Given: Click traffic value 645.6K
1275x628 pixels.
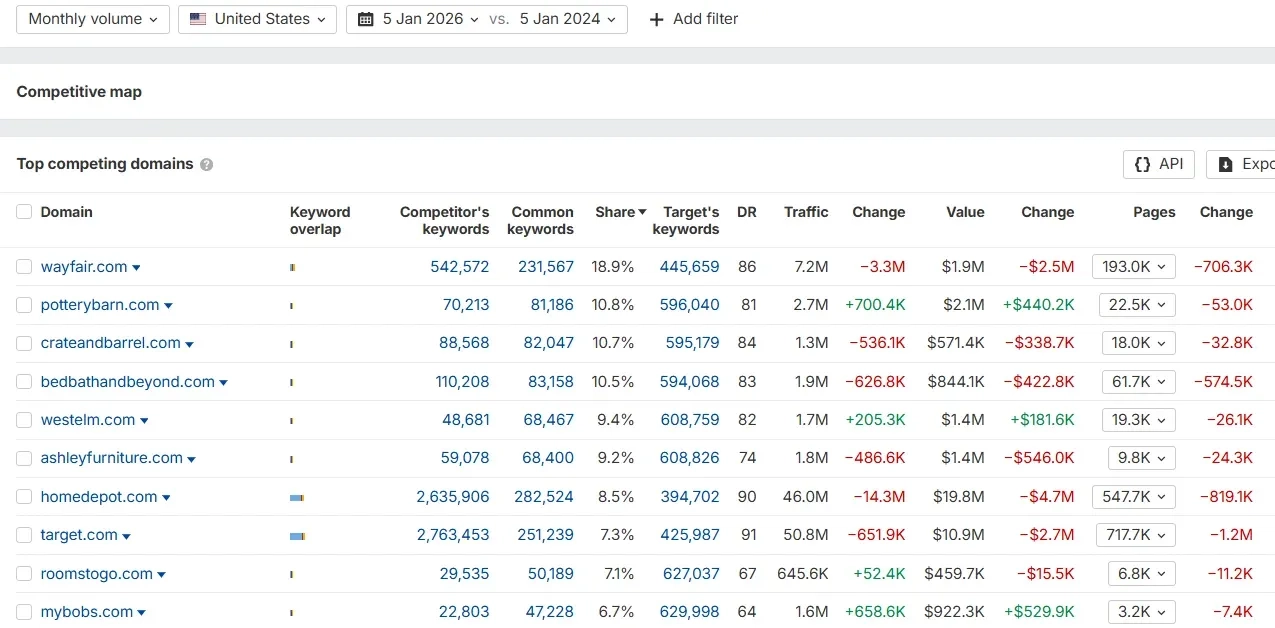Looking at the screenshot, I should coord(803,574).
